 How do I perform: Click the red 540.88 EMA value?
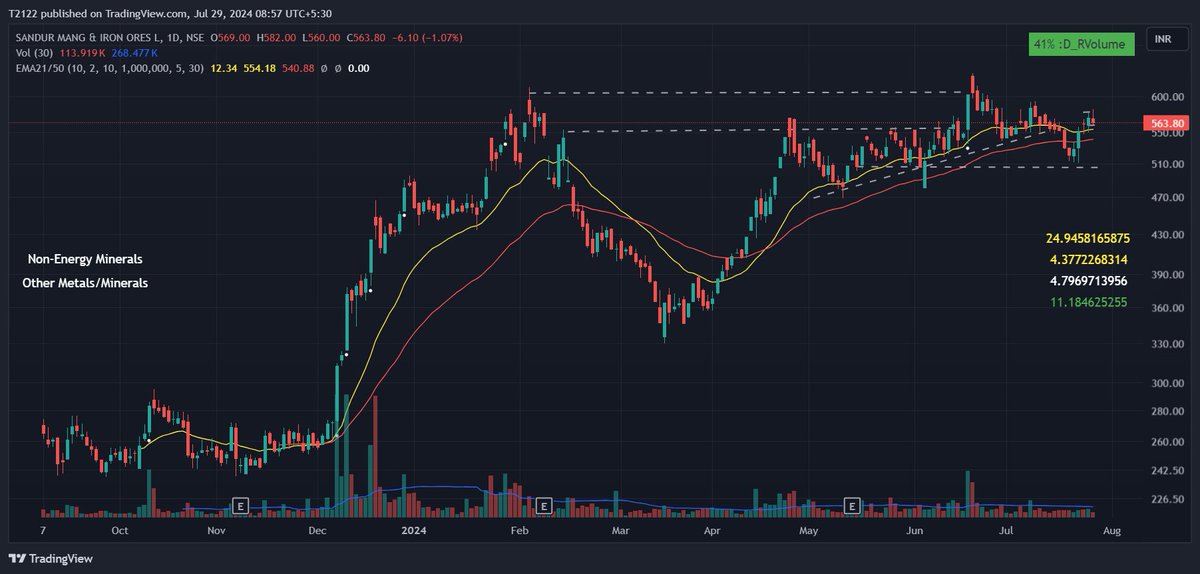pos(299,68)
